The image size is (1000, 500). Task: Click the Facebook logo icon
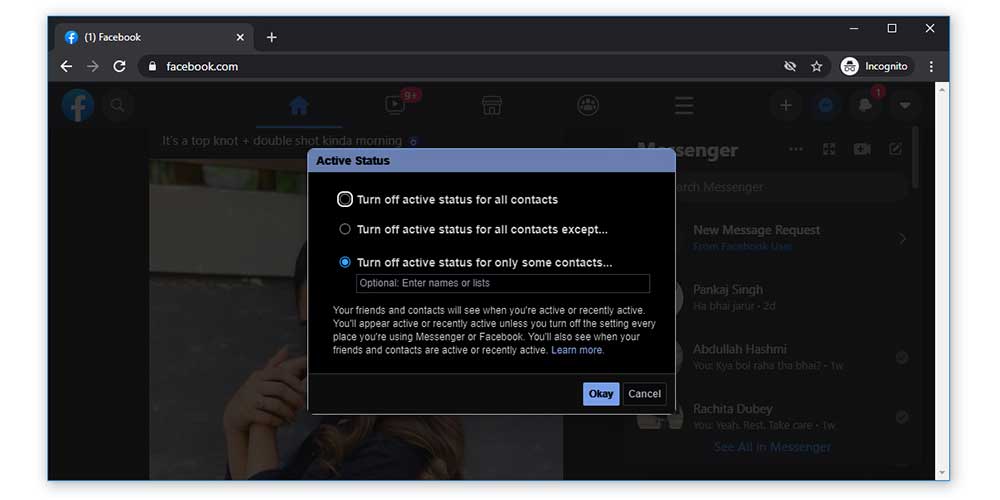[78, 105]
